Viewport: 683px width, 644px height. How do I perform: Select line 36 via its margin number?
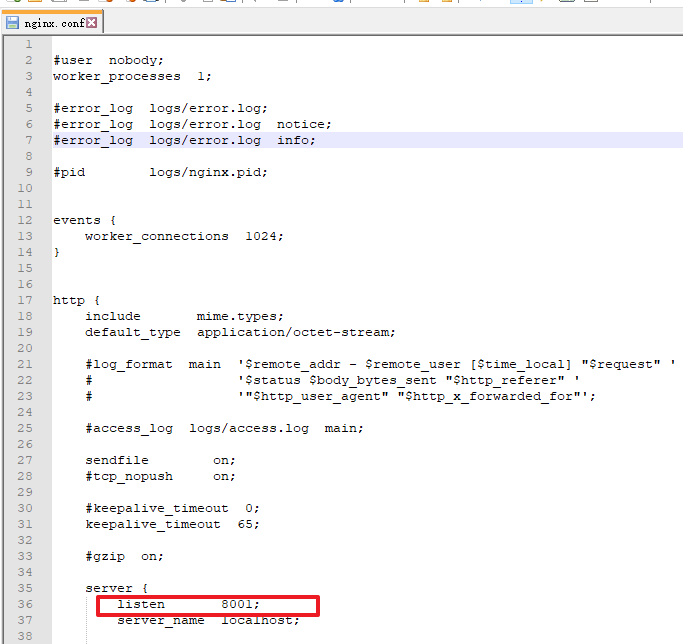pos(25,604)
